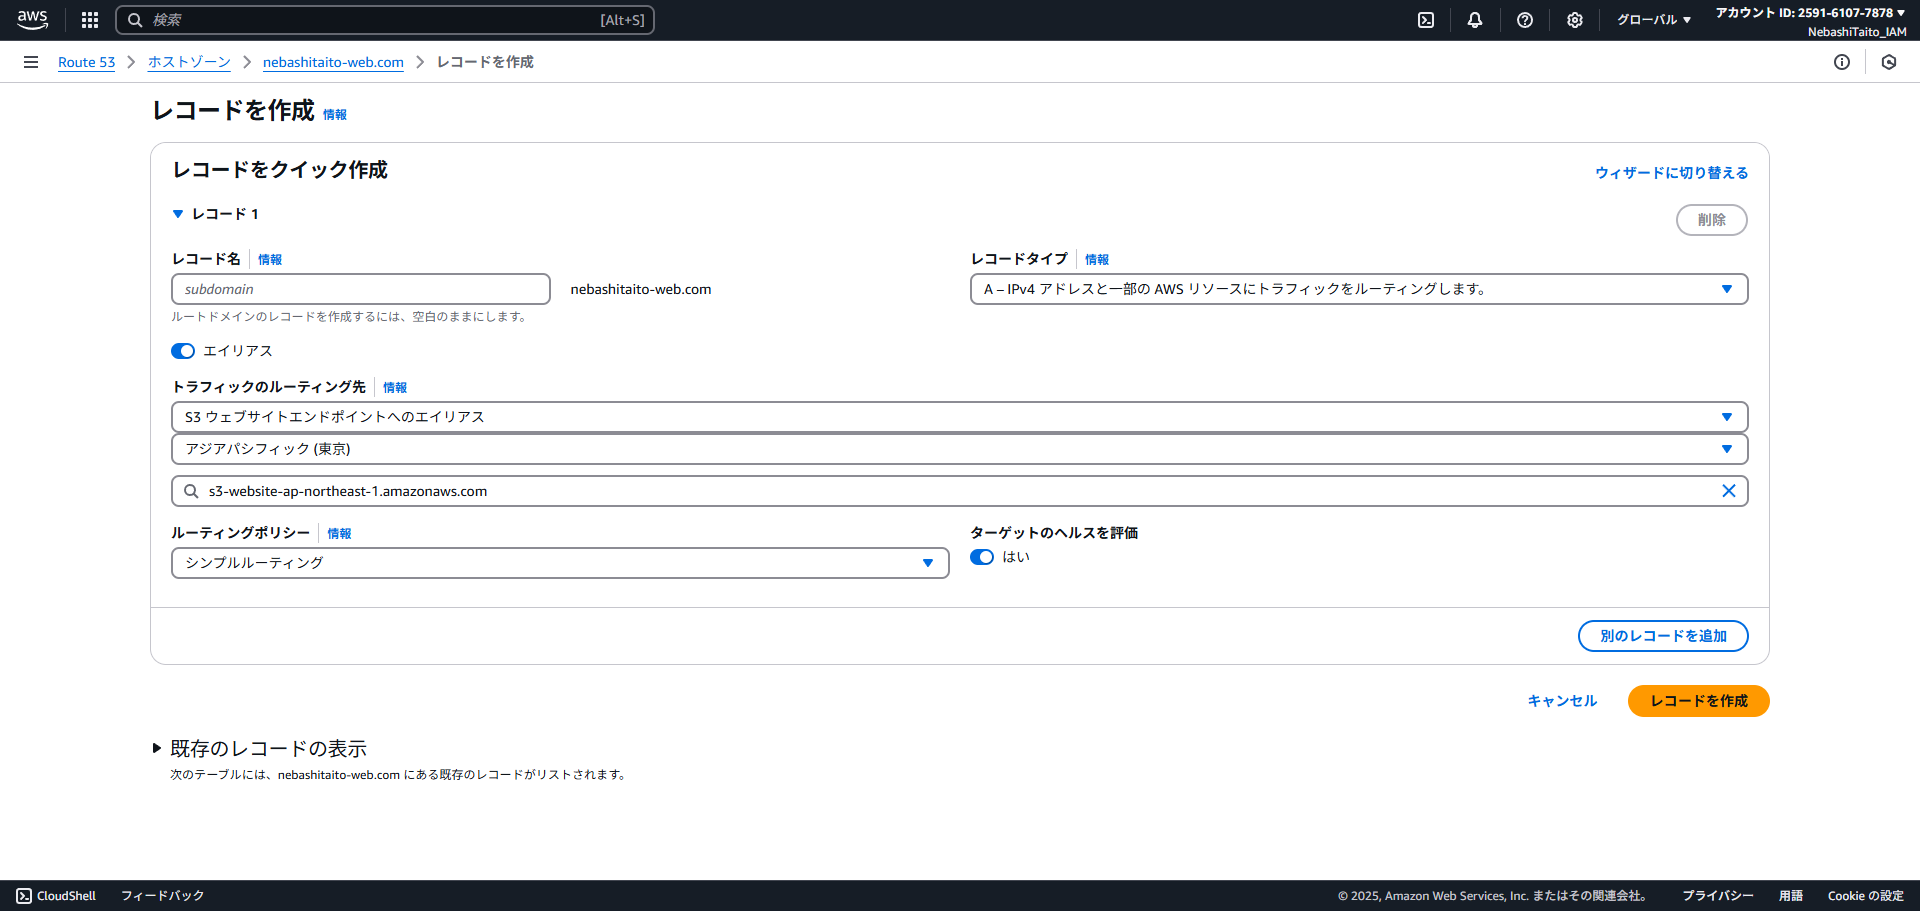Click the top 検索 search bar
The width and height of the screenshot is (1920, 911).
point(385,20)
